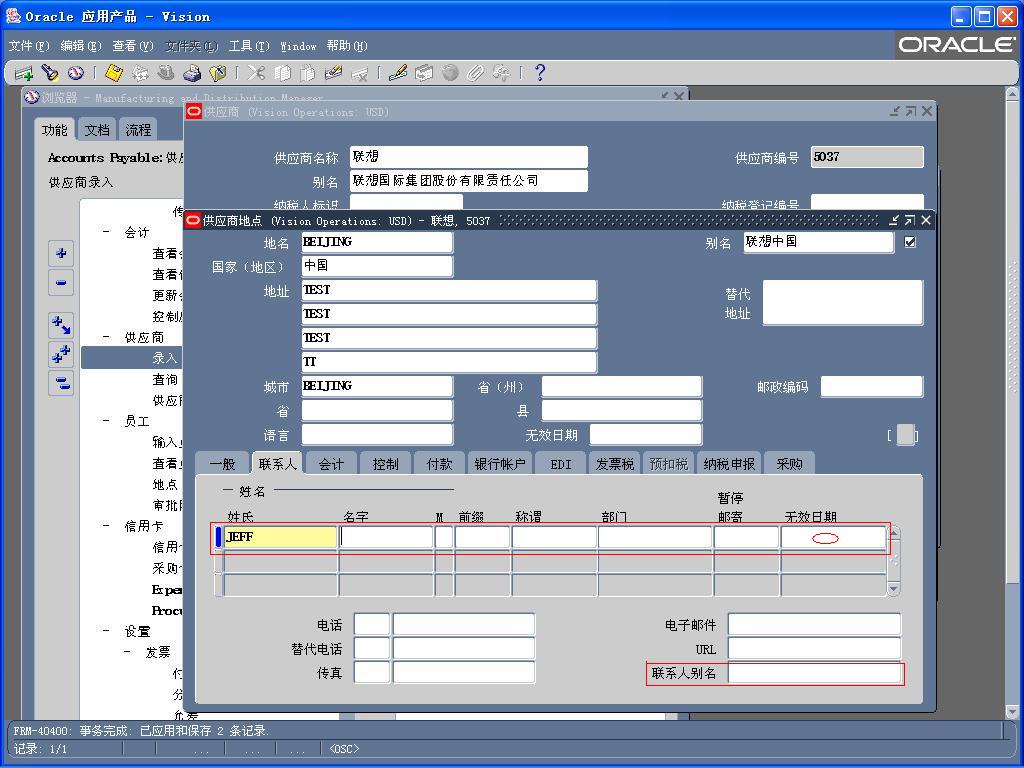Collapse the 供应商 tree node
This screenshot has width=1024, height=768.
pyautogui.click(x=106, y=337)
